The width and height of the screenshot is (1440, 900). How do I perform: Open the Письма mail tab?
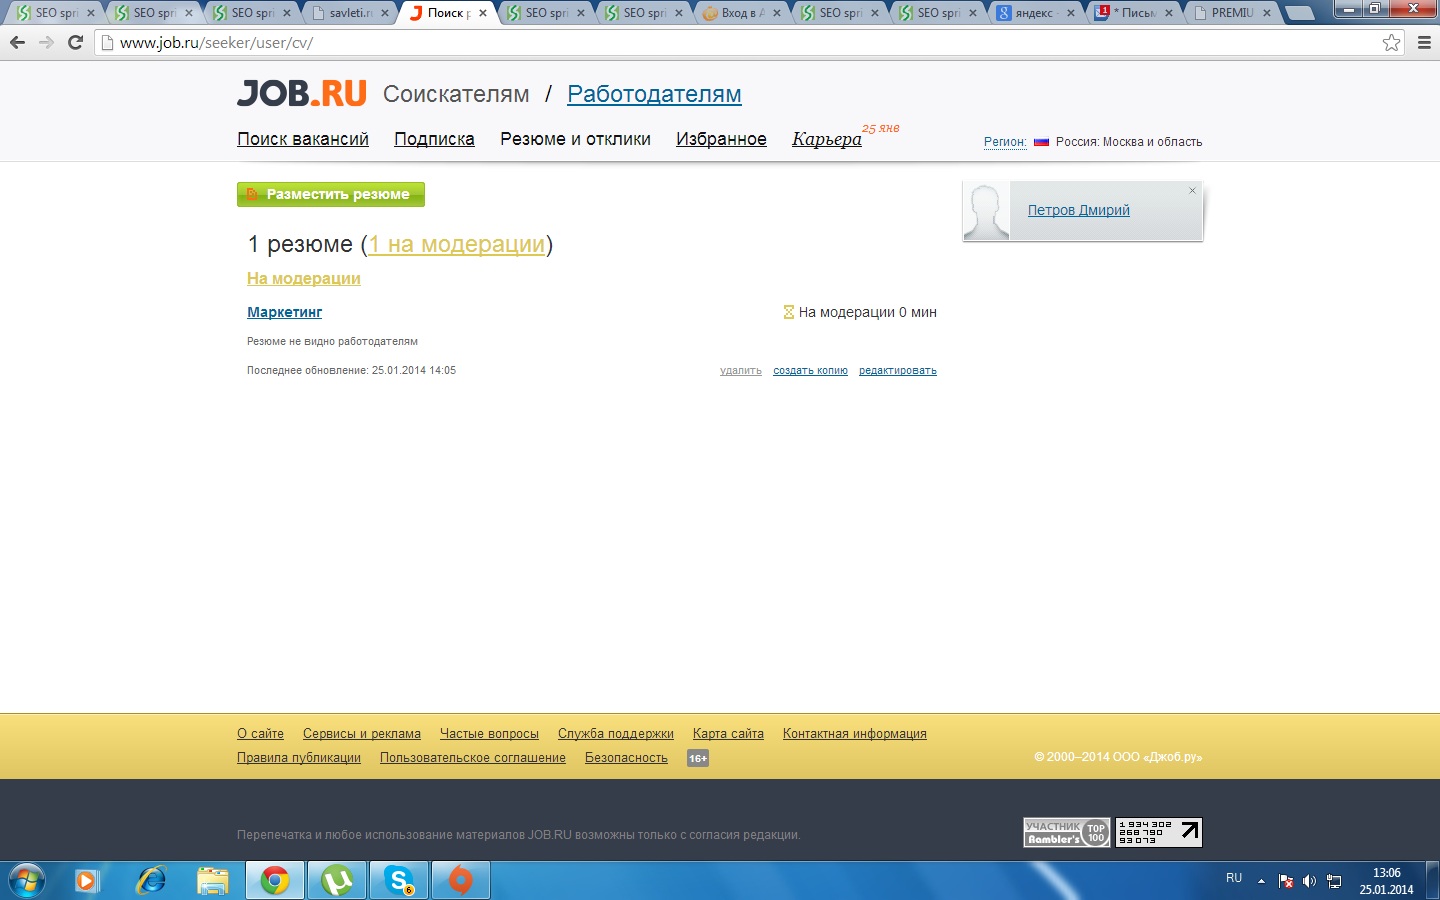(x=1132, y=13)
